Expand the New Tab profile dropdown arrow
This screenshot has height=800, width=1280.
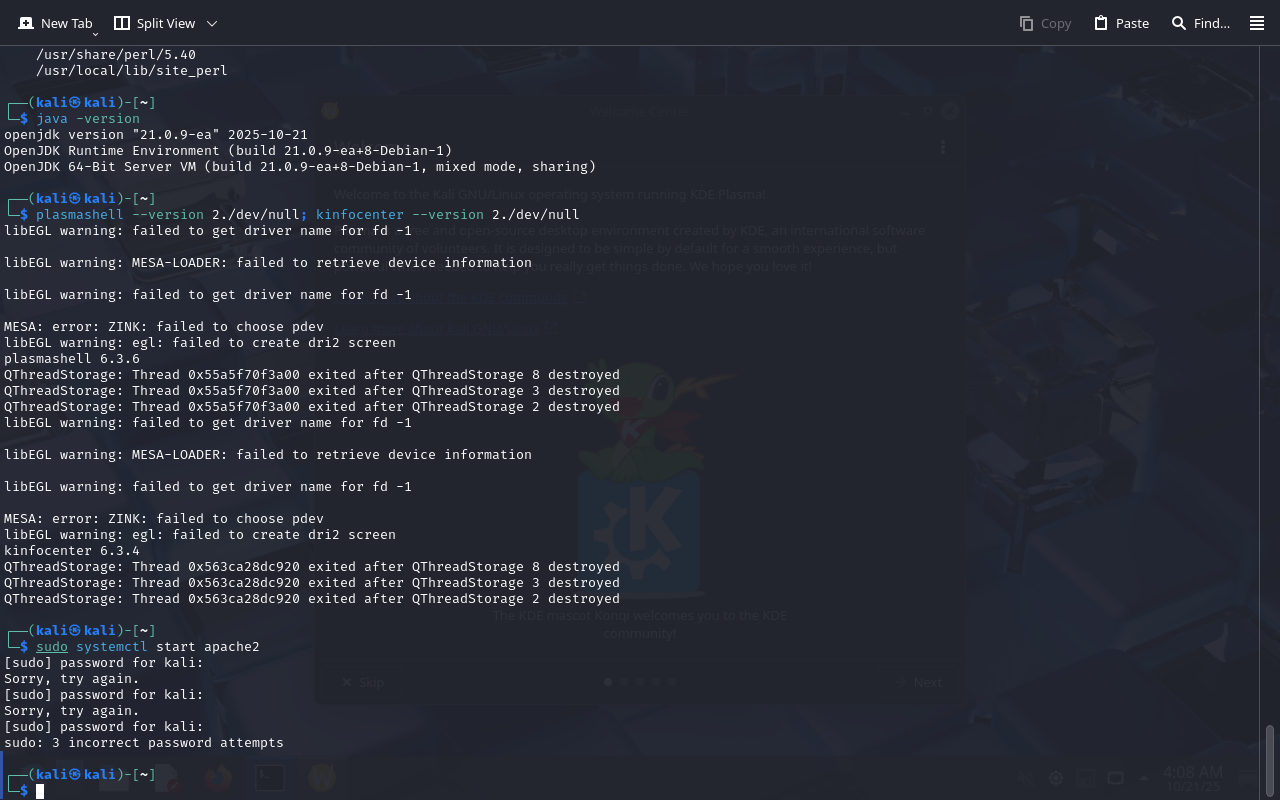coord(95,34)
